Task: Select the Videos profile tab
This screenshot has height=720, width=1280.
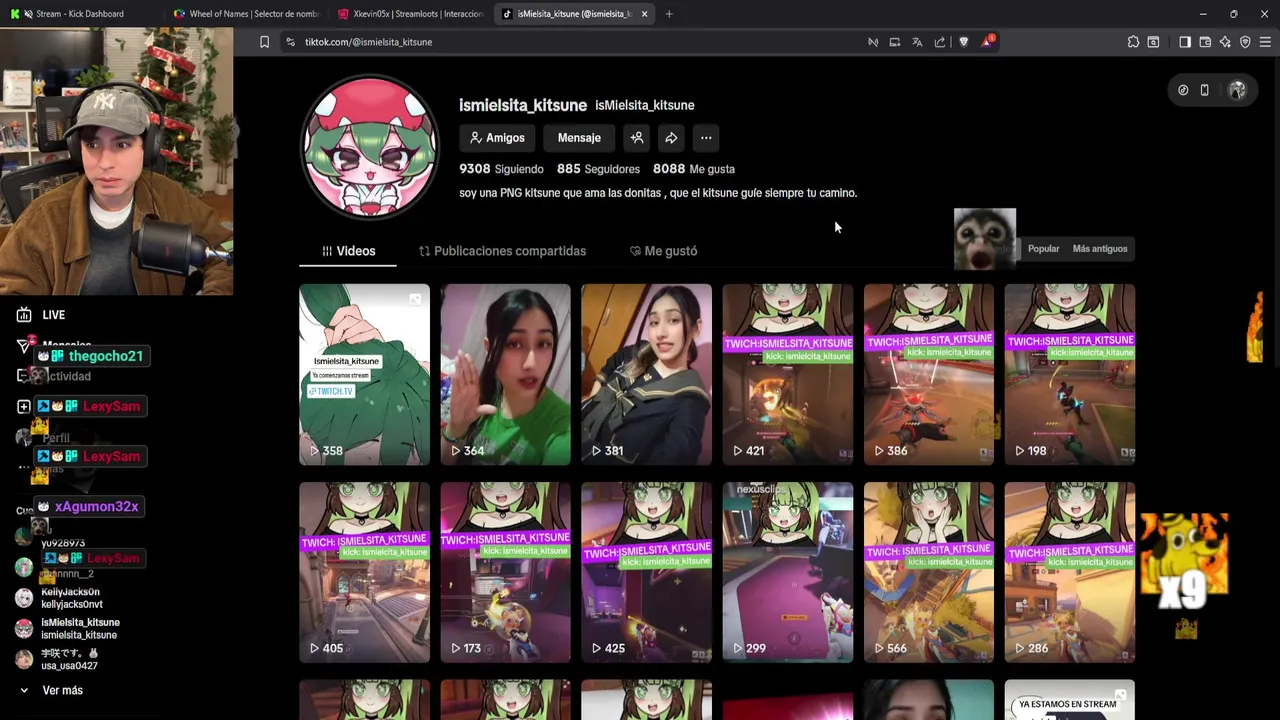Action: [348, 251]
